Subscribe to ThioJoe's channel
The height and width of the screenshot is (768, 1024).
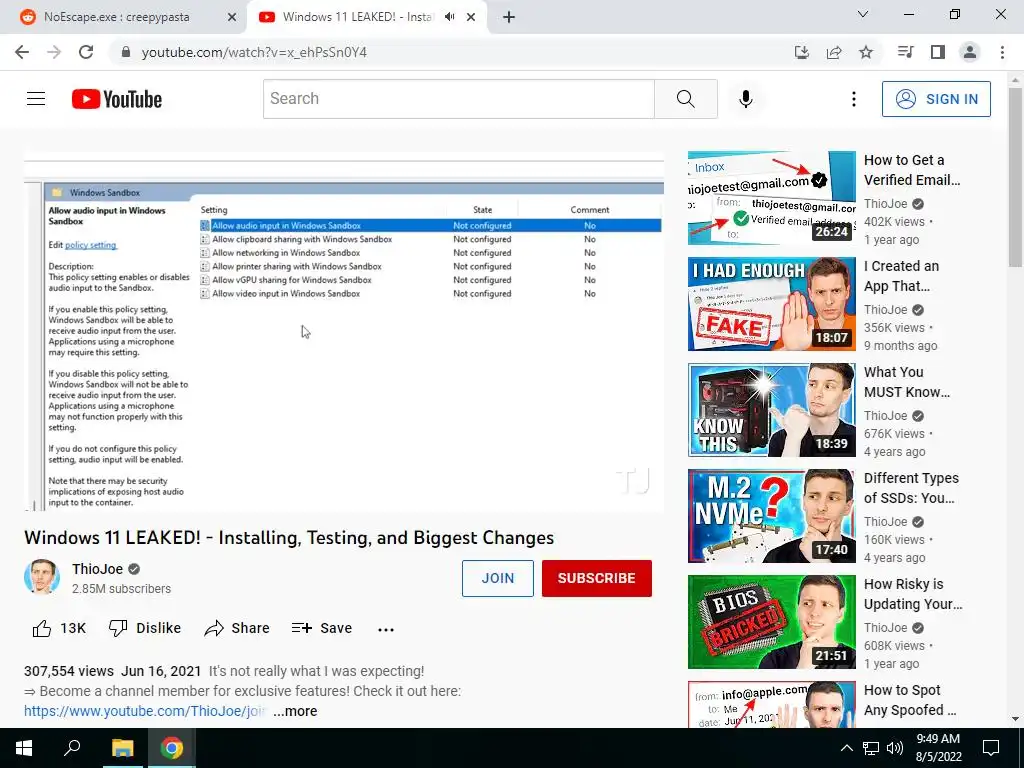tap(596, 578)
